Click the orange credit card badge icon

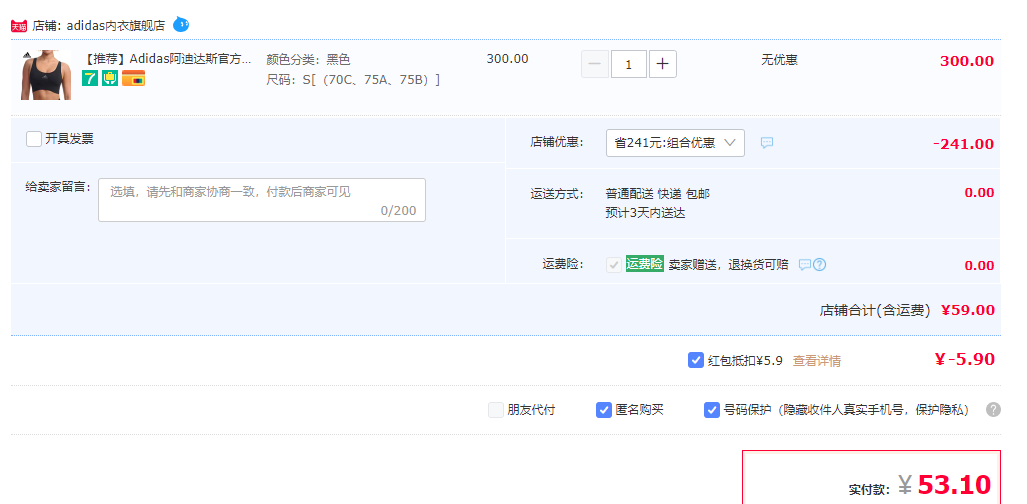coord(134,79)
